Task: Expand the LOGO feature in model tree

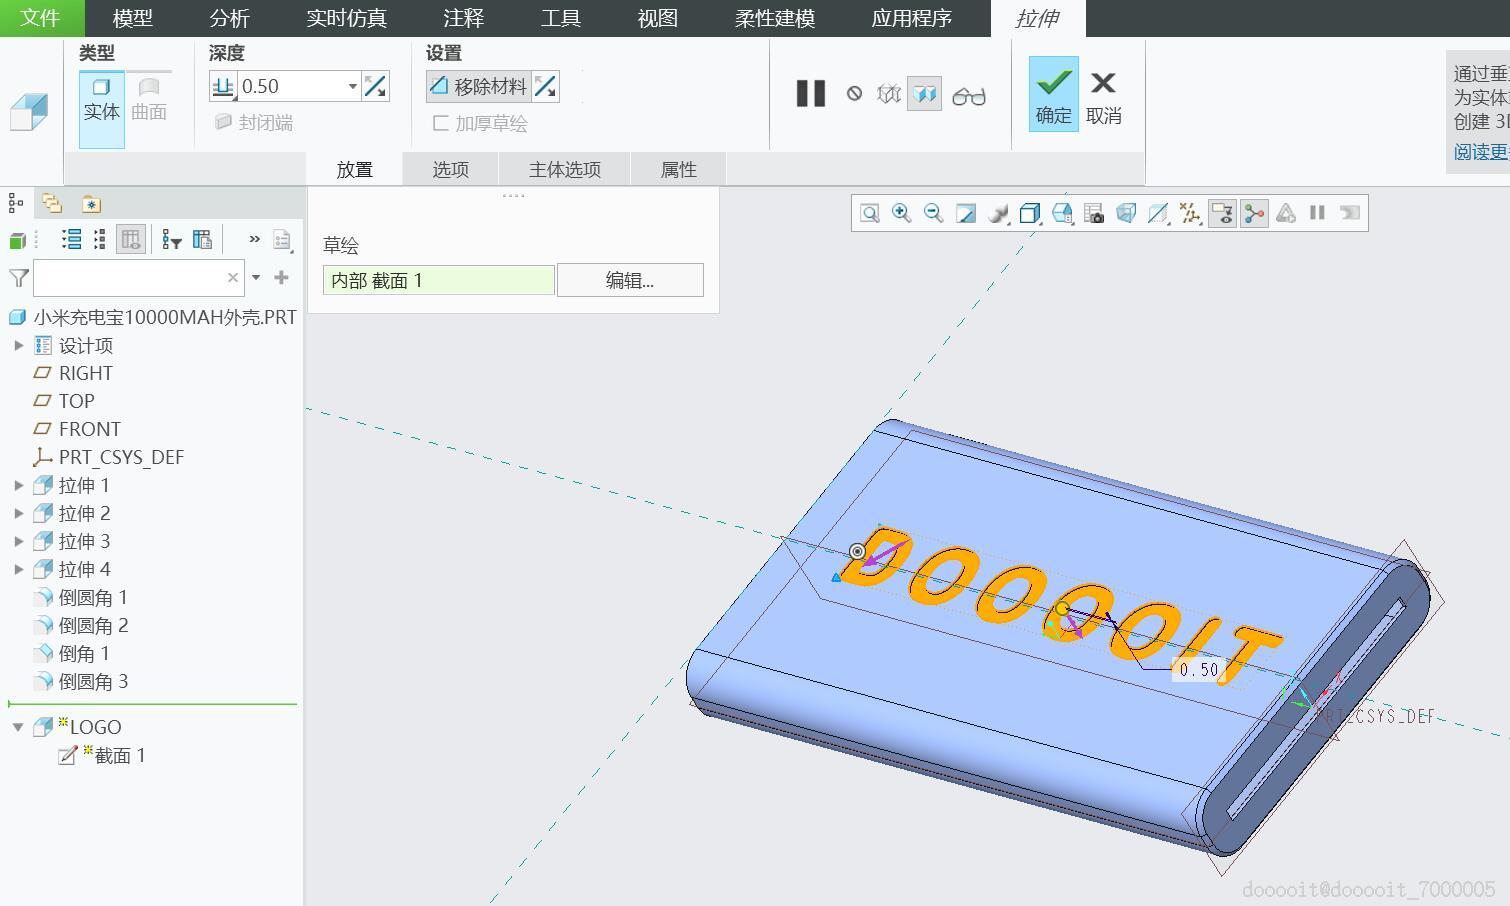Action: (20, 727)
